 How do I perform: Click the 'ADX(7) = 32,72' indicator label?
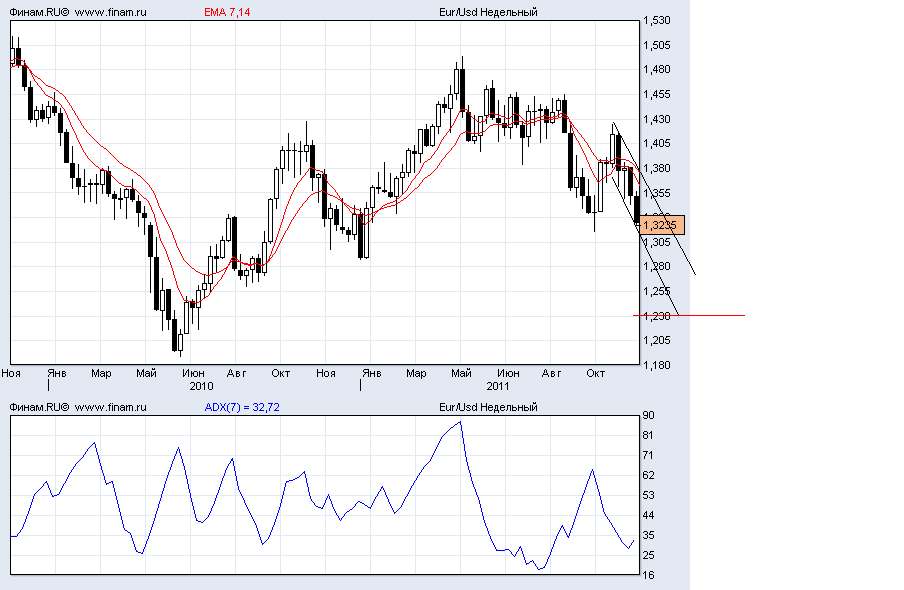pyautogui.click(x=242, y=407)
